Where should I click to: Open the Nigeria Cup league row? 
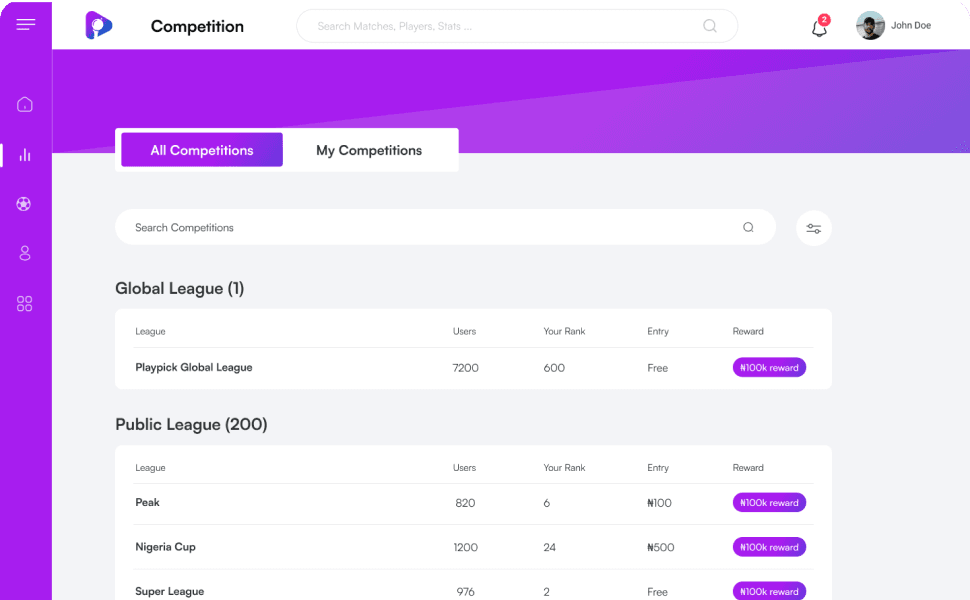pyautogui.click(x=166, y=547)
